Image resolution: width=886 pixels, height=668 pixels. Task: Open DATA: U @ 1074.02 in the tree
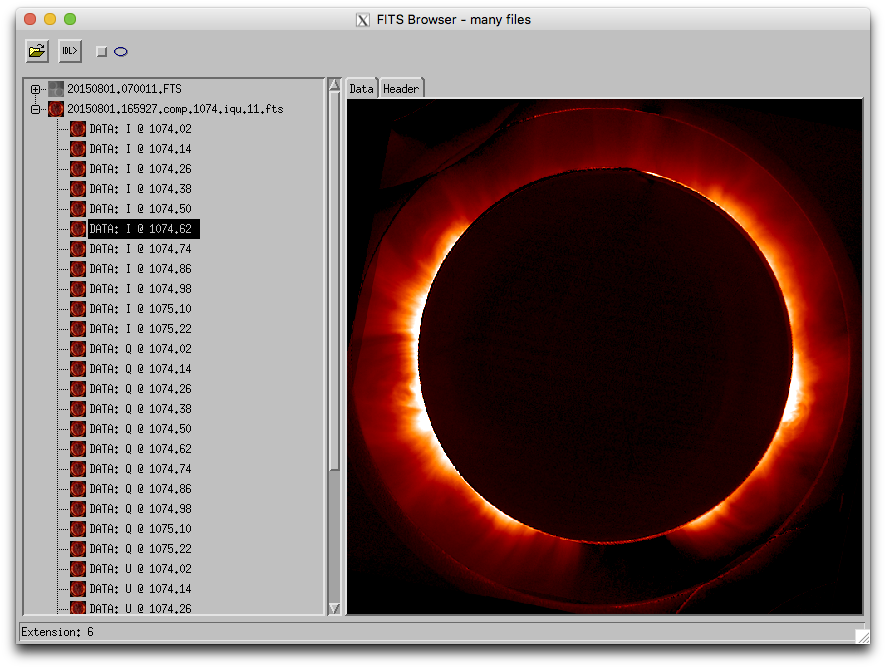click(140, 569)
